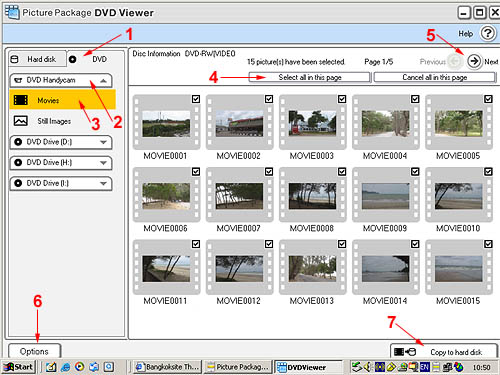Open Help via the question mark icon

(488, 33)
